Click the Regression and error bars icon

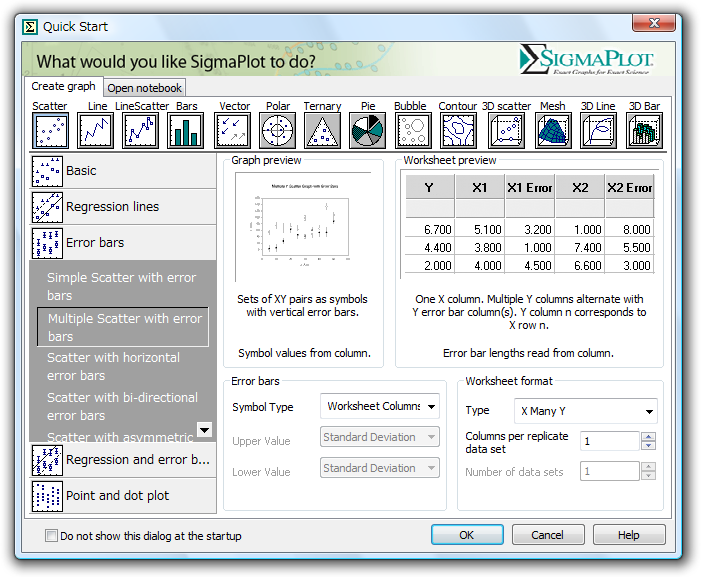click(47, 460)
